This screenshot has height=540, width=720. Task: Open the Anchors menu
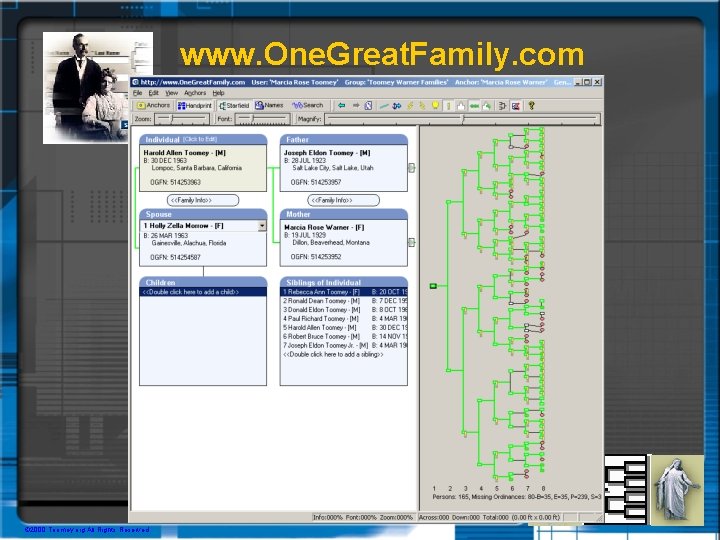(195, 93)
